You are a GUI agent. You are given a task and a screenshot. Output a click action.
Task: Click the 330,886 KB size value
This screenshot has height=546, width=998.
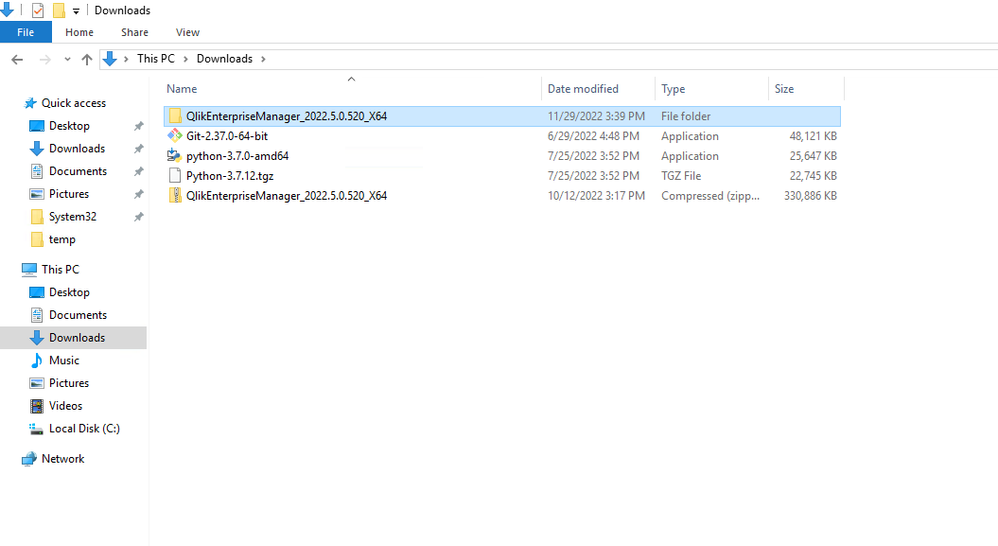[x=810, y=195]
